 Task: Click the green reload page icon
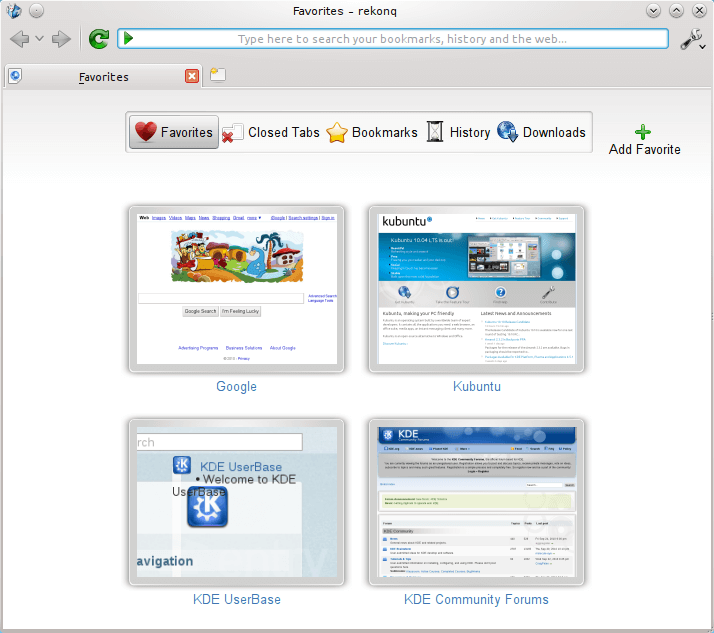98,39
